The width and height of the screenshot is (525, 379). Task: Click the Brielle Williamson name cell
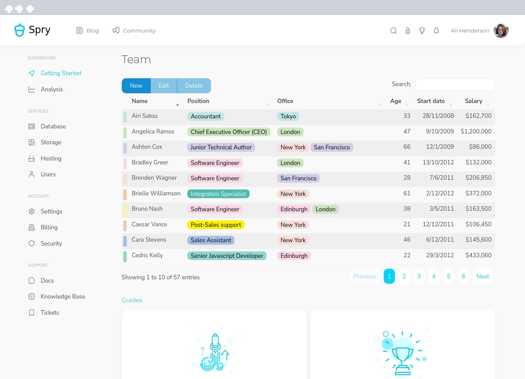pyautogui.click(x=156, y=194)
